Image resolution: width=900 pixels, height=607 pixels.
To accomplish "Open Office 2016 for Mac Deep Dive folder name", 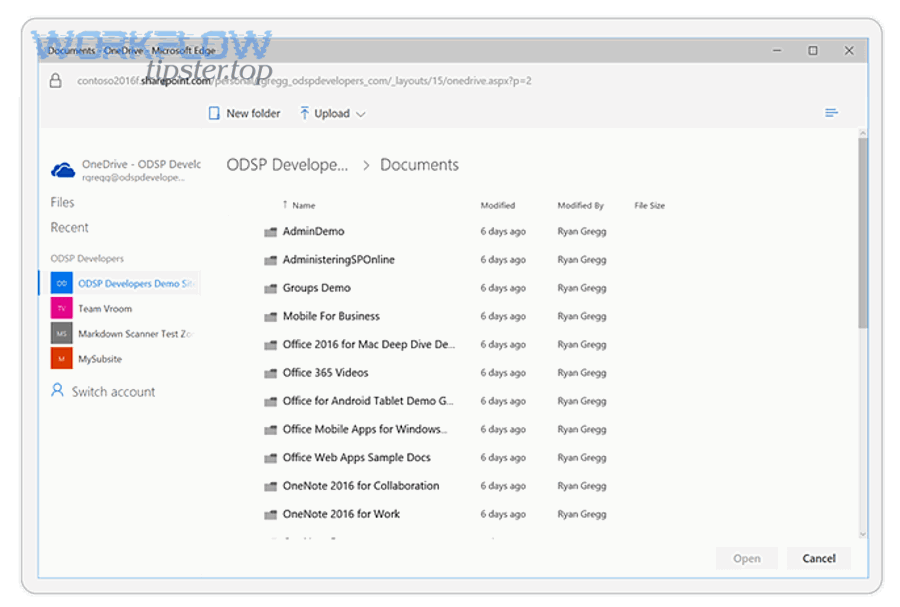I will pyautogui.click(x=368, y=344).
